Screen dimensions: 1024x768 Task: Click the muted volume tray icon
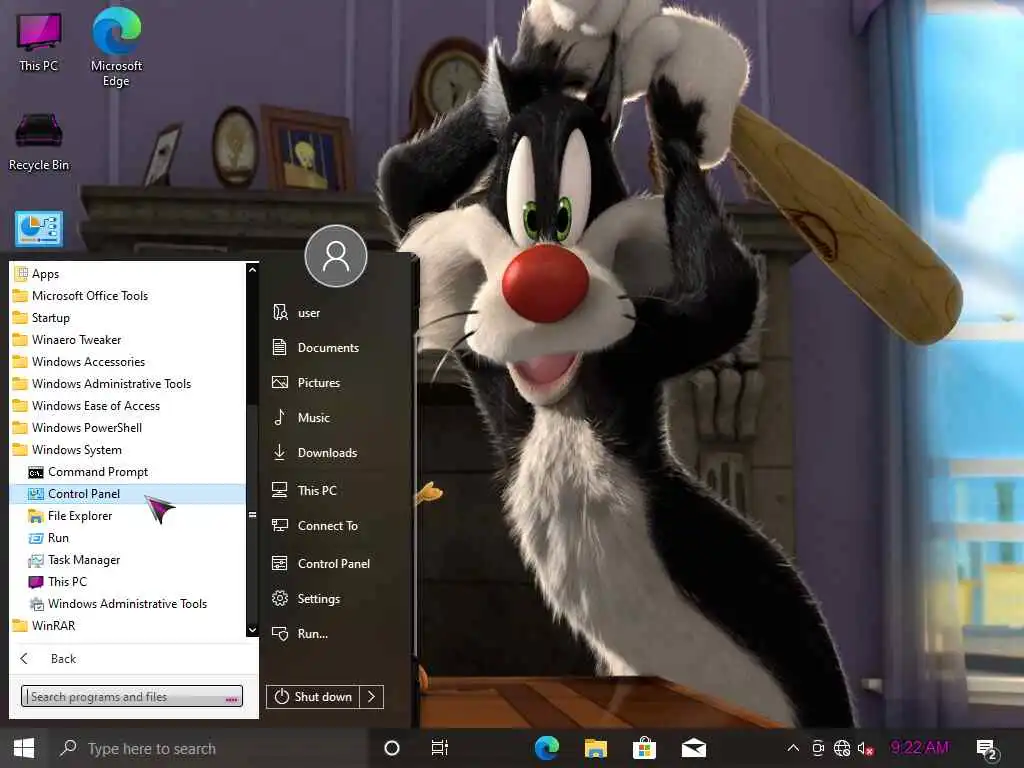866,748
